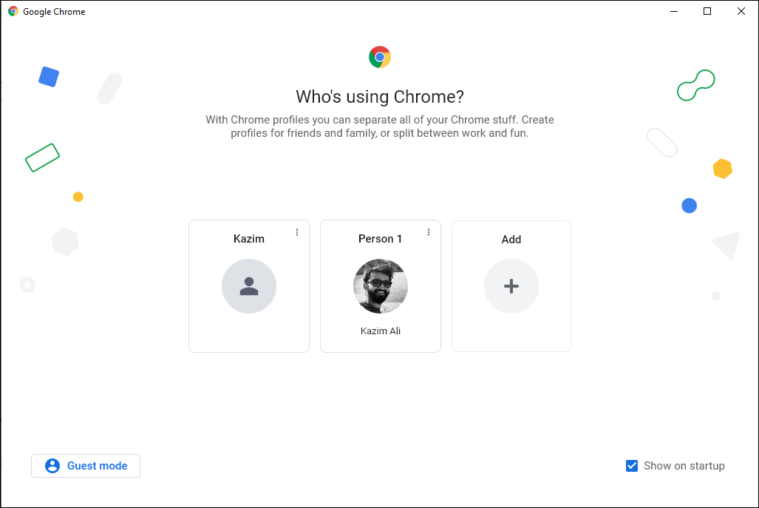
Task: Click the plus icon to add a profile
Action: coord(511,286)
